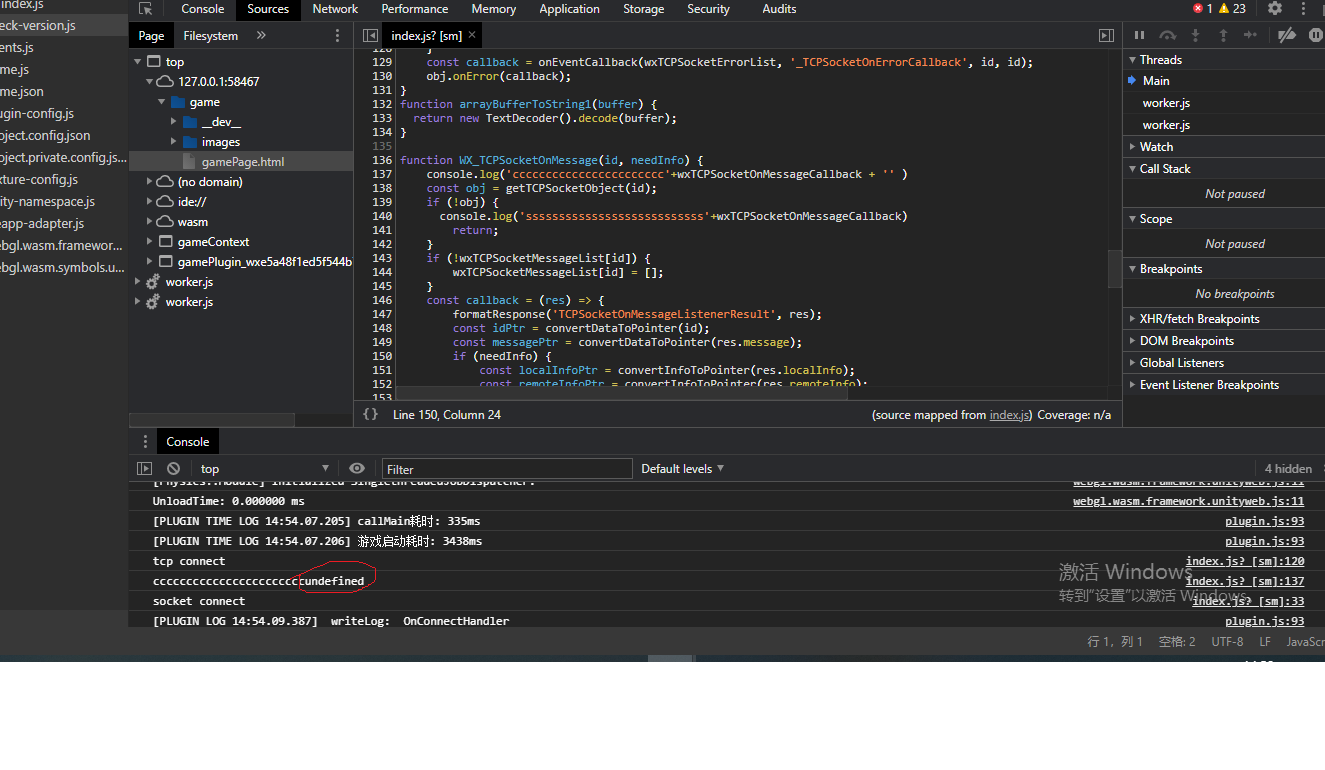This screenshot has height=770, width=1325.
Task: Create a live expression with eye icon
Action: click(357, 468)
